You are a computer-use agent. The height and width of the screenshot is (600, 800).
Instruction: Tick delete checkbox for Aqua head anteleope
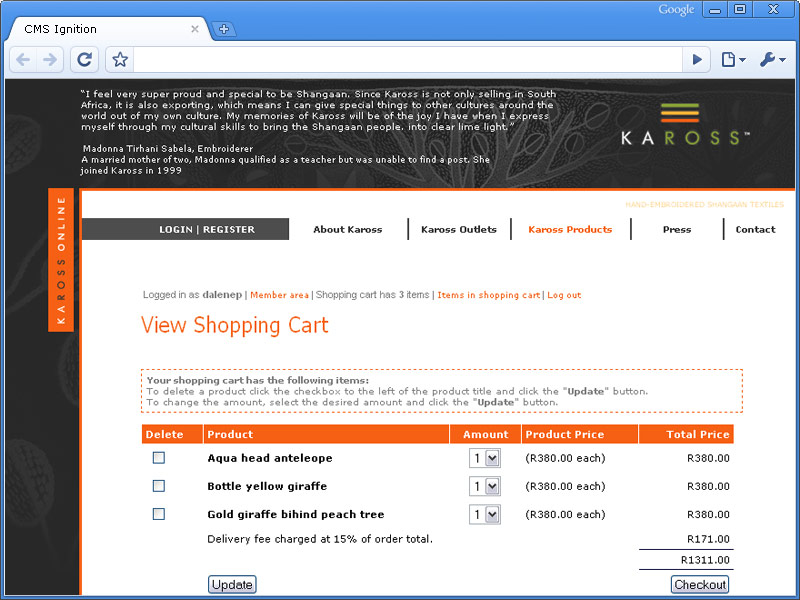pyautogui.click(x=159, y=458)
